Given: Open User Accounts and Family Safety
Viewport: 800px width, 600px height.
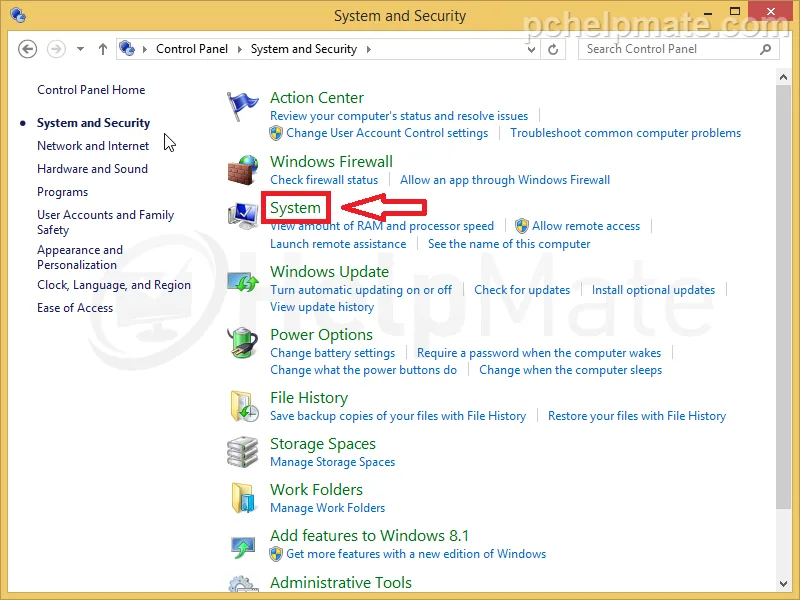Looking at the screenshot, I should pyautogui.click(x=105, y=222).
